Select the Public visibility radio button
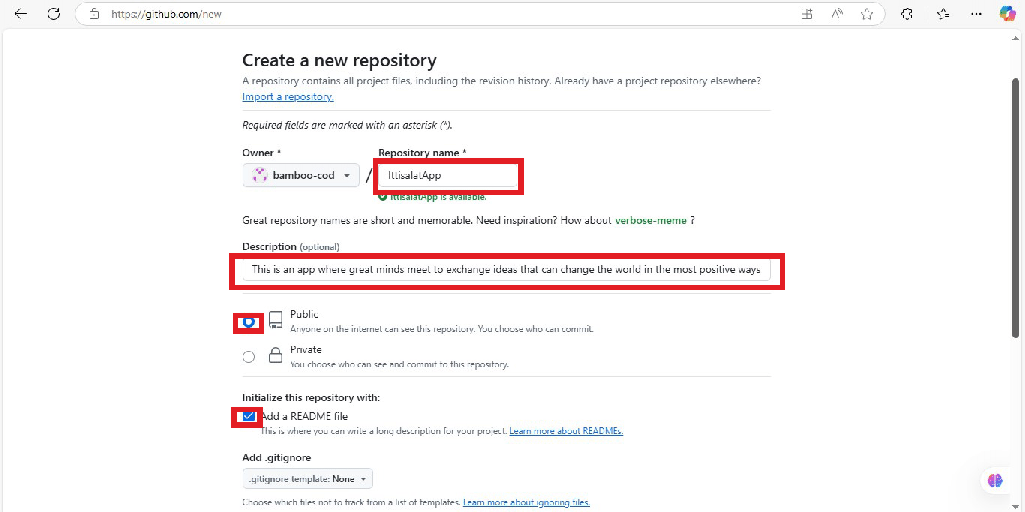 click(x=248, y=322)
